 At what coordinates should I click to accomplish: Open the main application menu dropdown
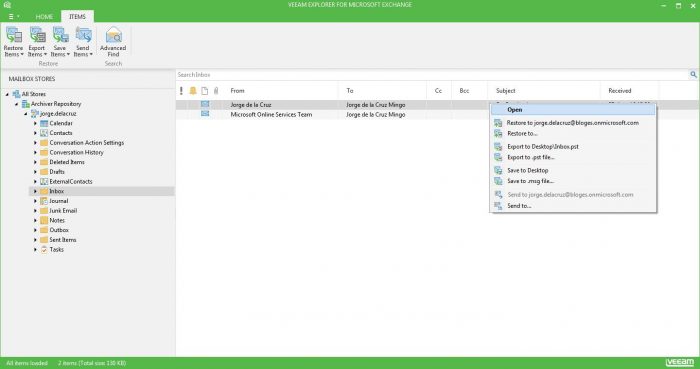click(x=14, y=17)
